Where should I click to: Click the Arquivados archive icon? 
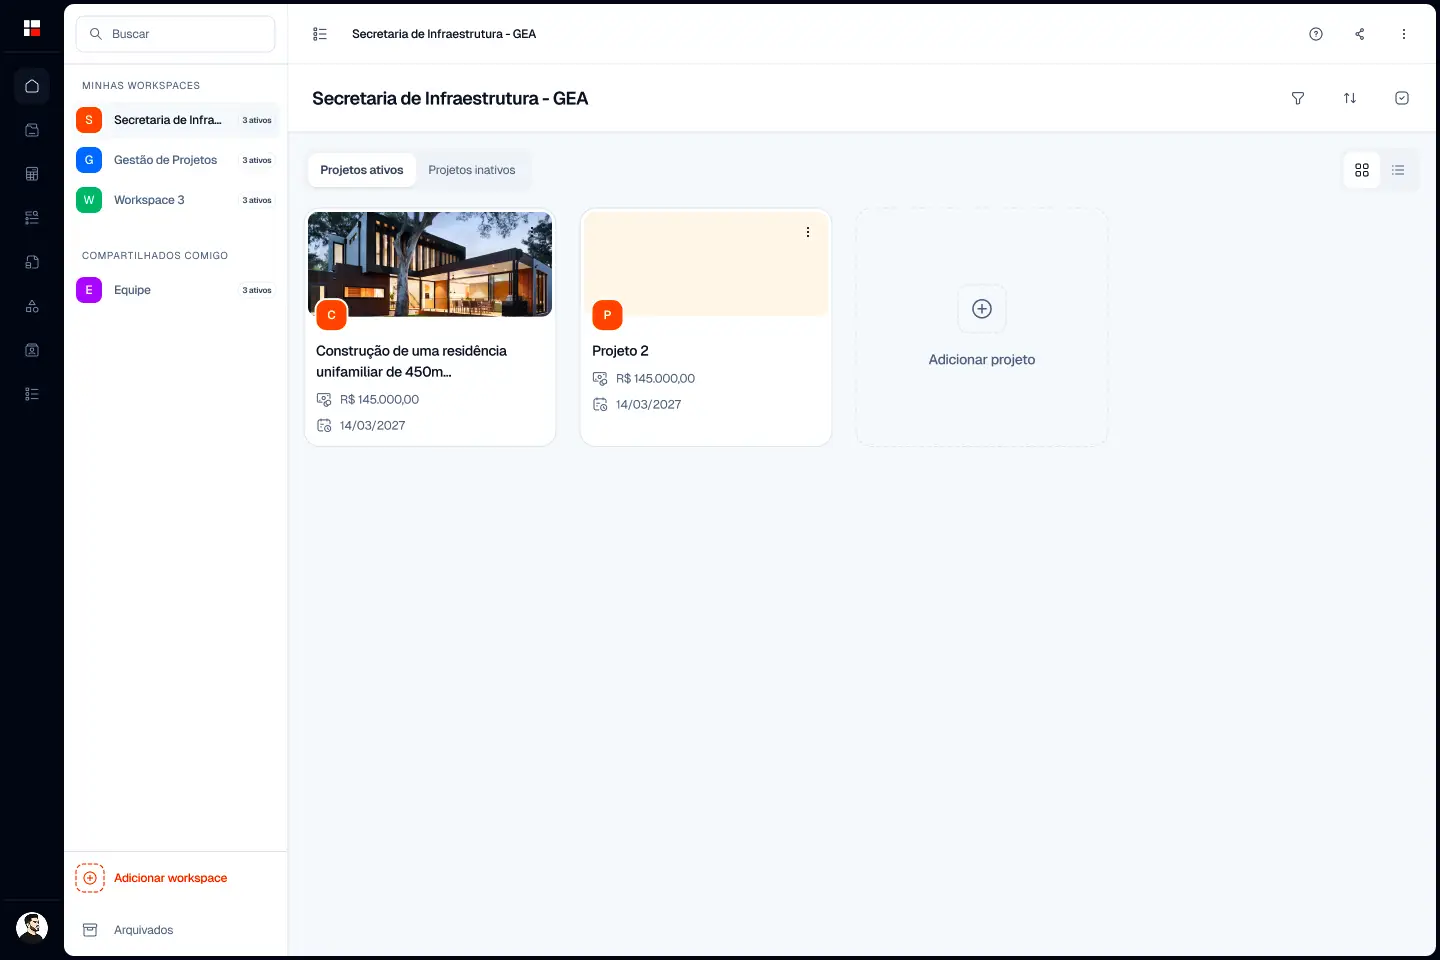pos(90,930)
